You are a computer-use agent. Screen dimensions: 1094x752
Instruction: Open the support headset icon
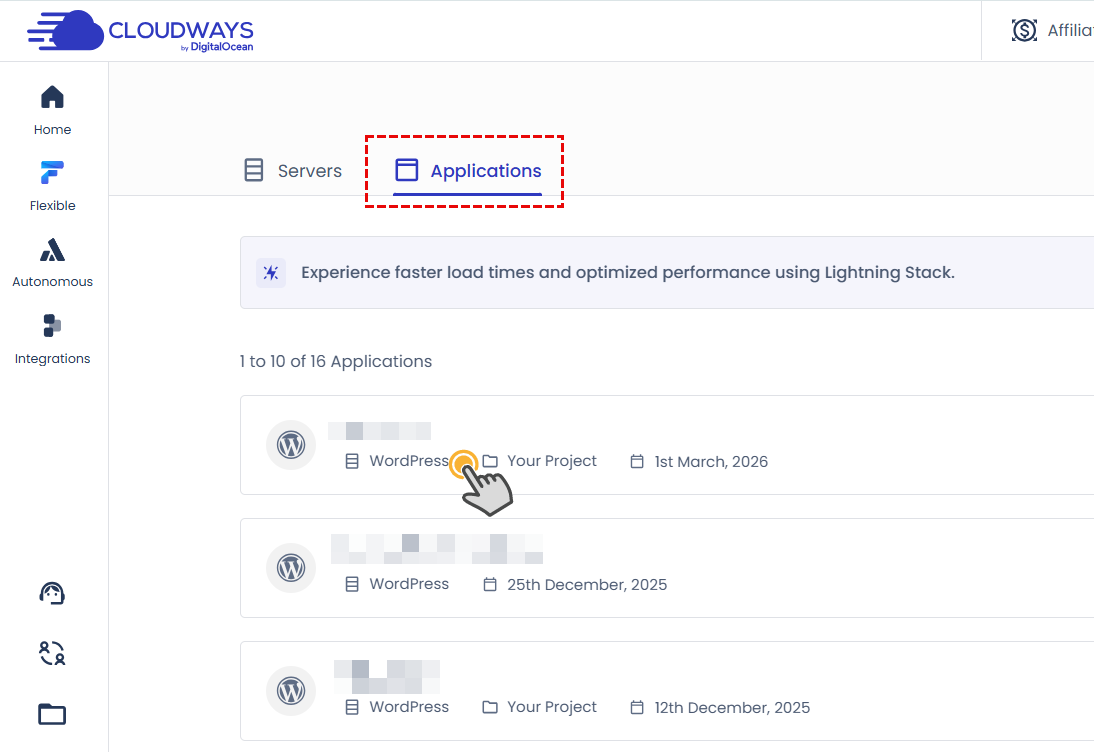pos(52,594)
